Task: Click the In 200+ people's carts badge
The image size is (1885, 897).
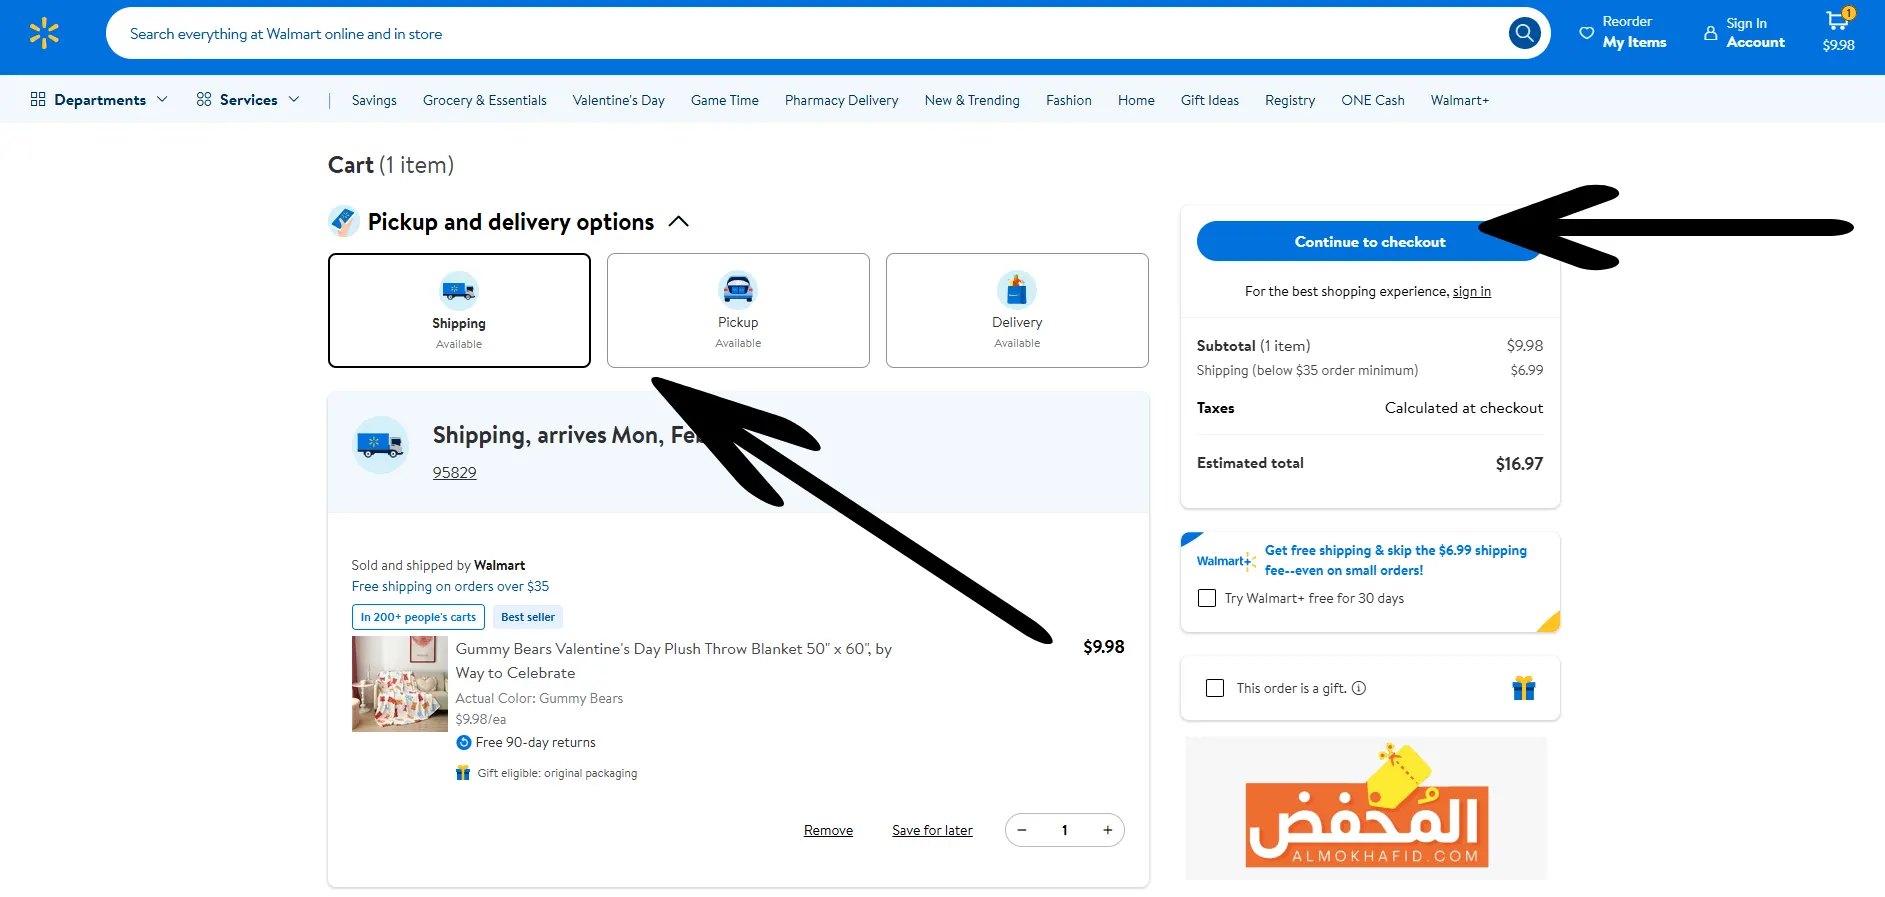Action: click(418, 617)
